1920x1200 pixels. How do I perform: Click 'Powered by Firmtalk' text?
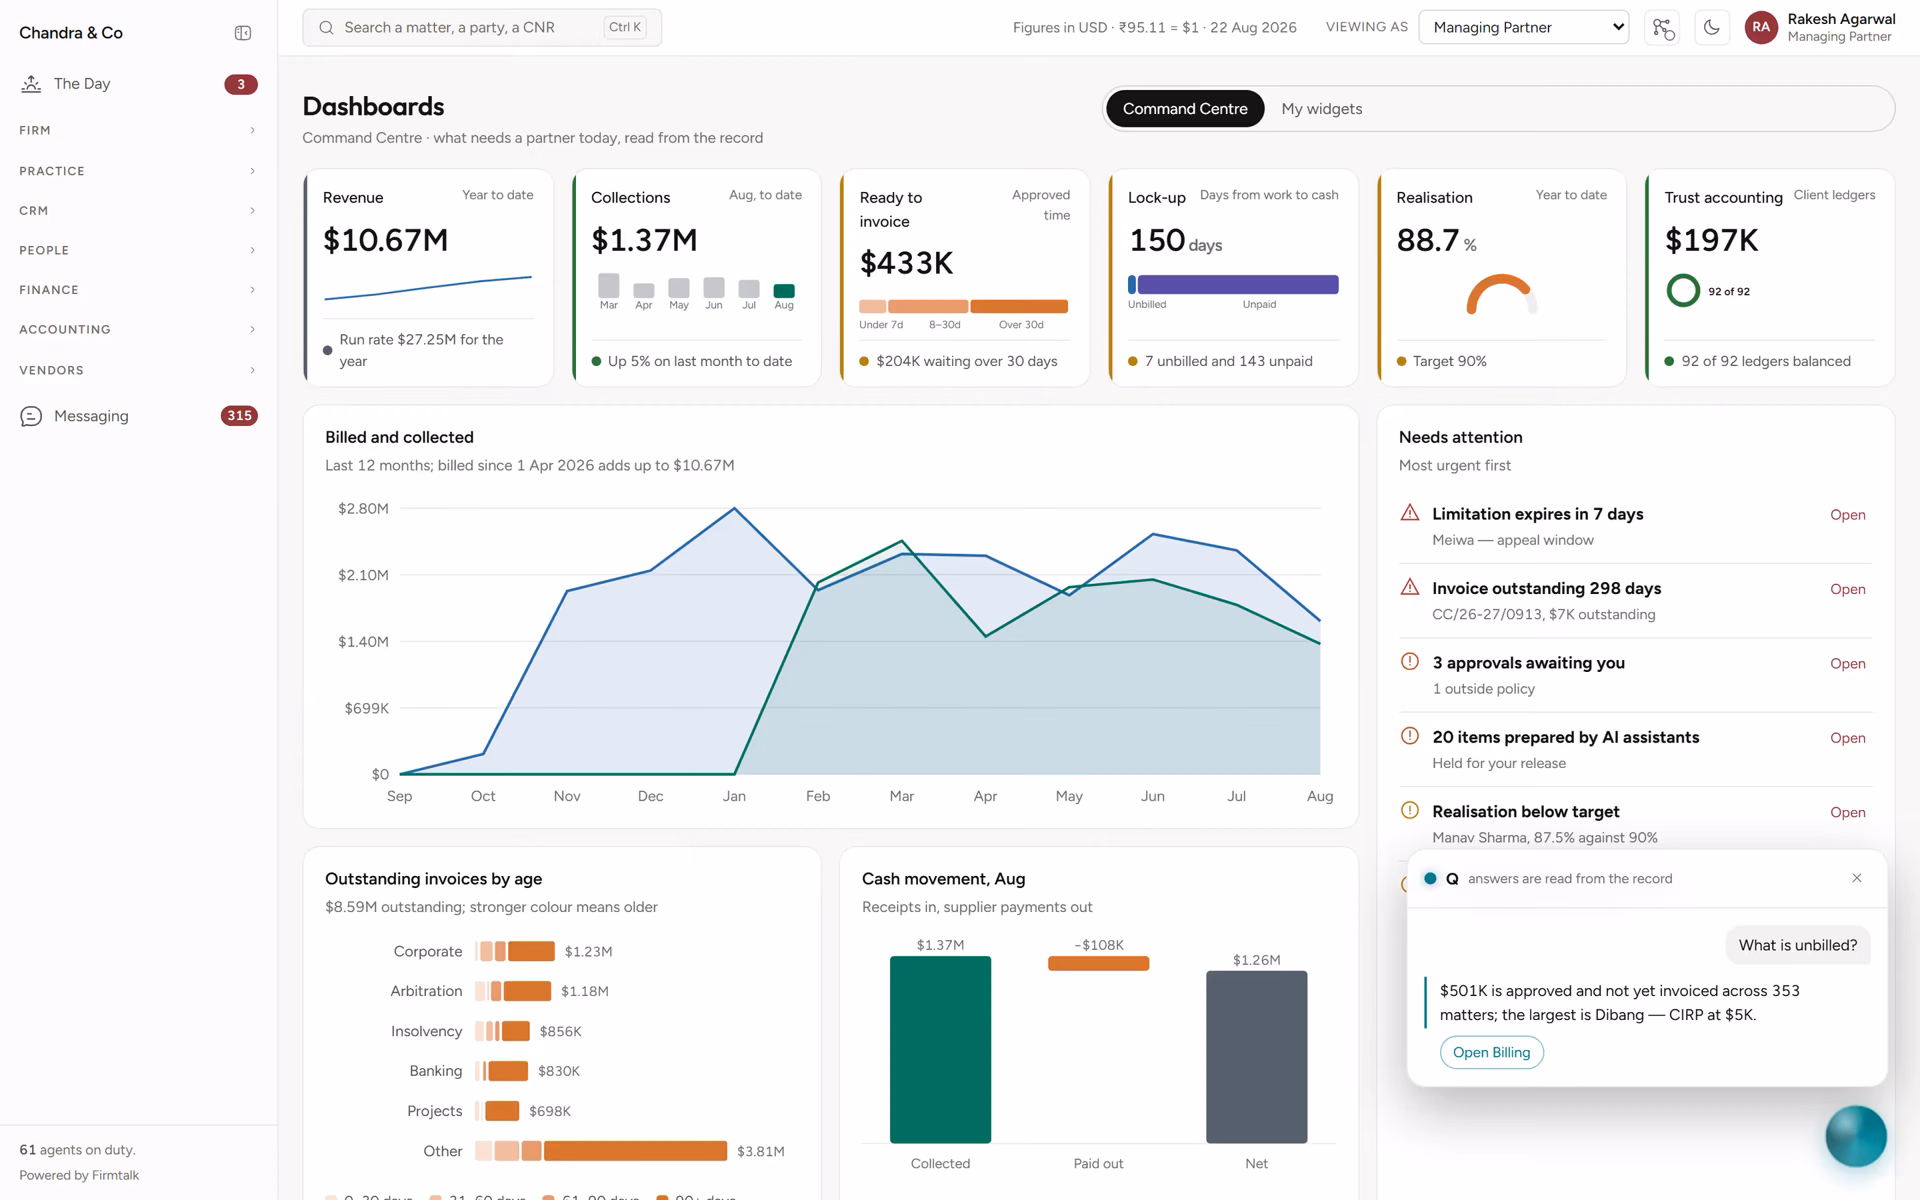pyautogui.click(x=79, y=1175)
